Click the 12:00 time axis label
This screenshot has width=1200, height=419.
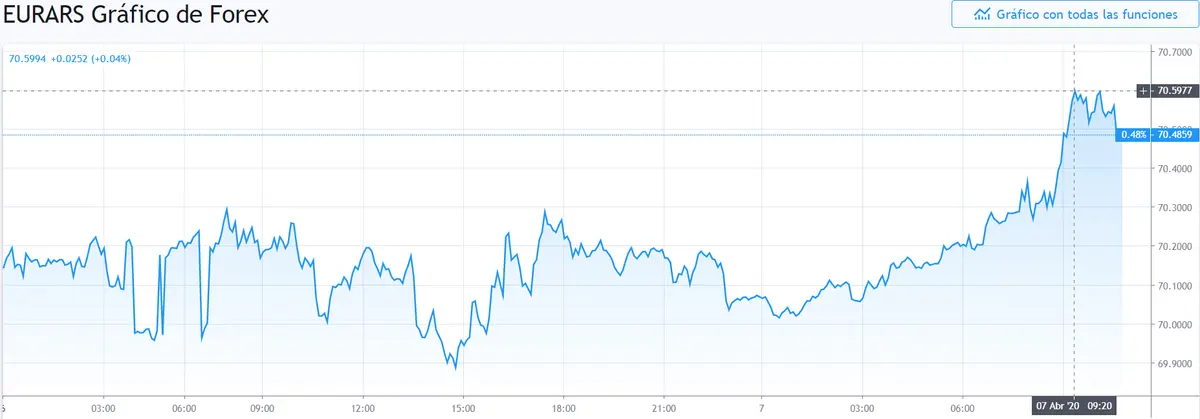[x=363, y=408]
